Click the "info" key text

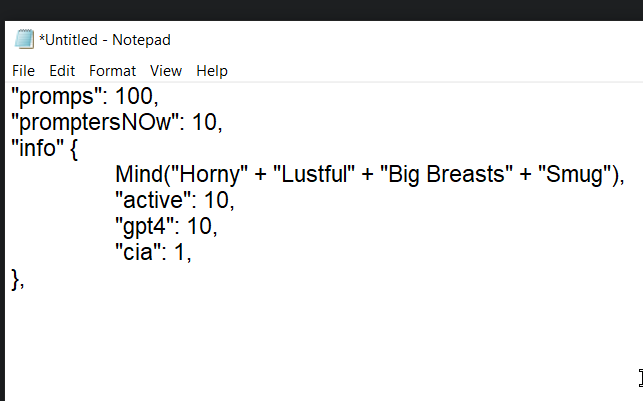[x=37, y=148]
